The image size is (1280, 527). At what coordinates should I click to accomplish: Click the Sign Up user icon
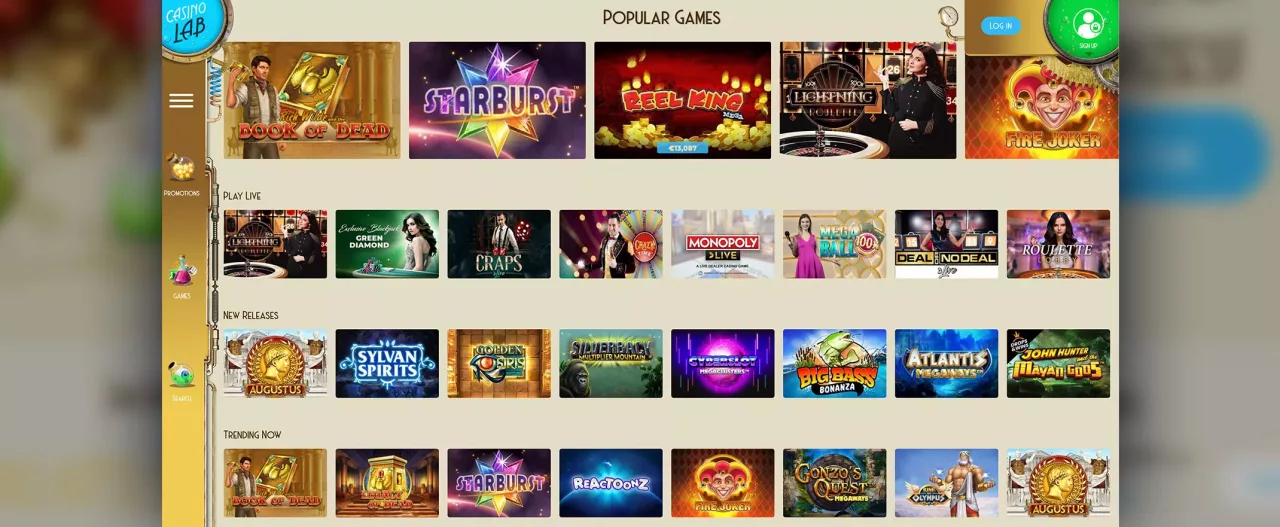[x=1087, y=27]
